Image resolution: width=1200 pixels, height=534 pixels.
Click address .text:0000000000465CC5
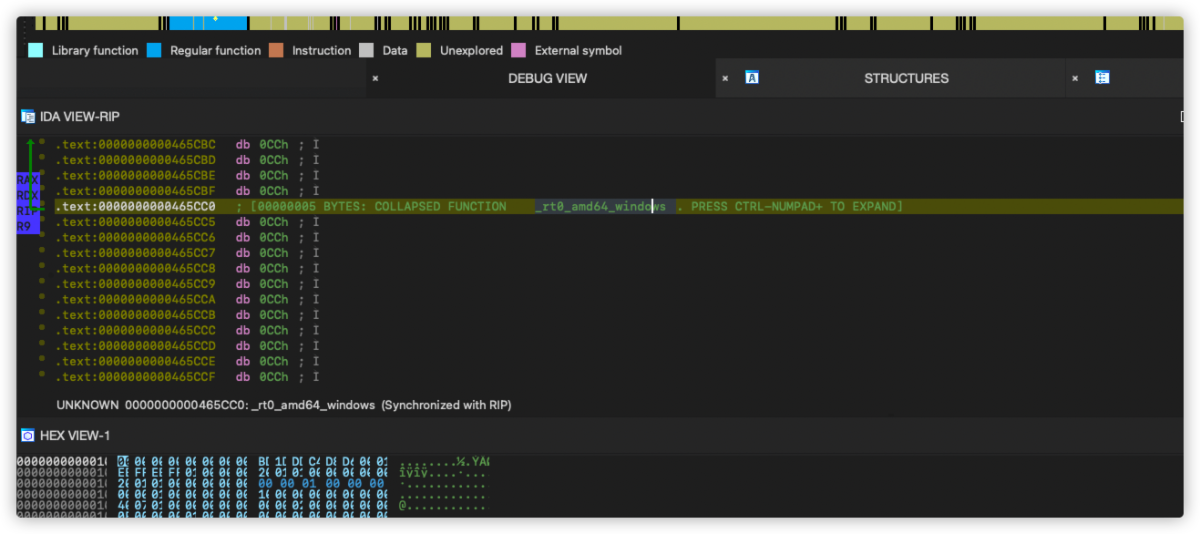135,222
